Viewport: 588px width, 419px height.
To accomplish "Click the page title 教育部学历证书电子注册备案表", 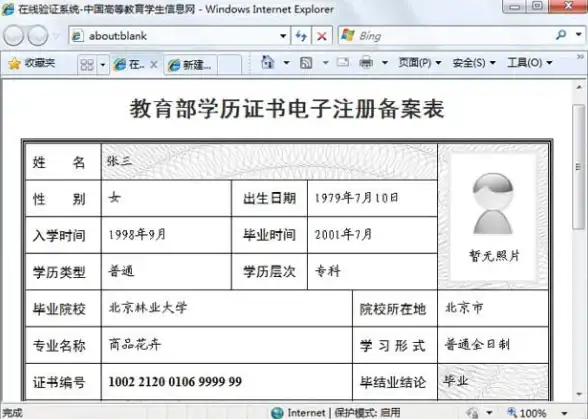I will (x=287, y=109).
